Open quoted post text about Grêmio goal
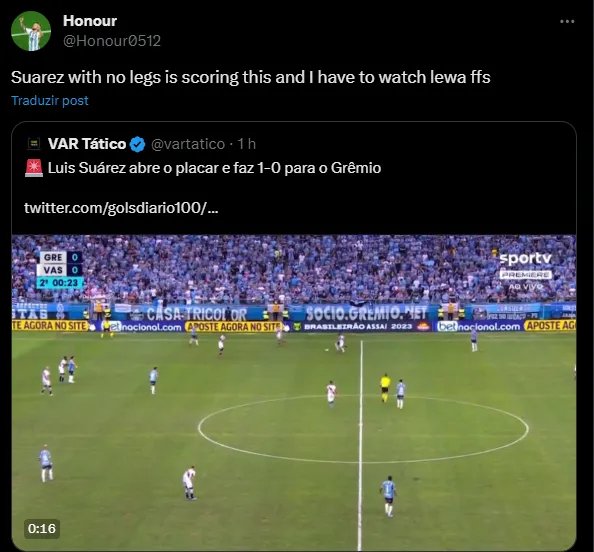Image resolution: width=594 pixels, height=552 pixels. 214,168
